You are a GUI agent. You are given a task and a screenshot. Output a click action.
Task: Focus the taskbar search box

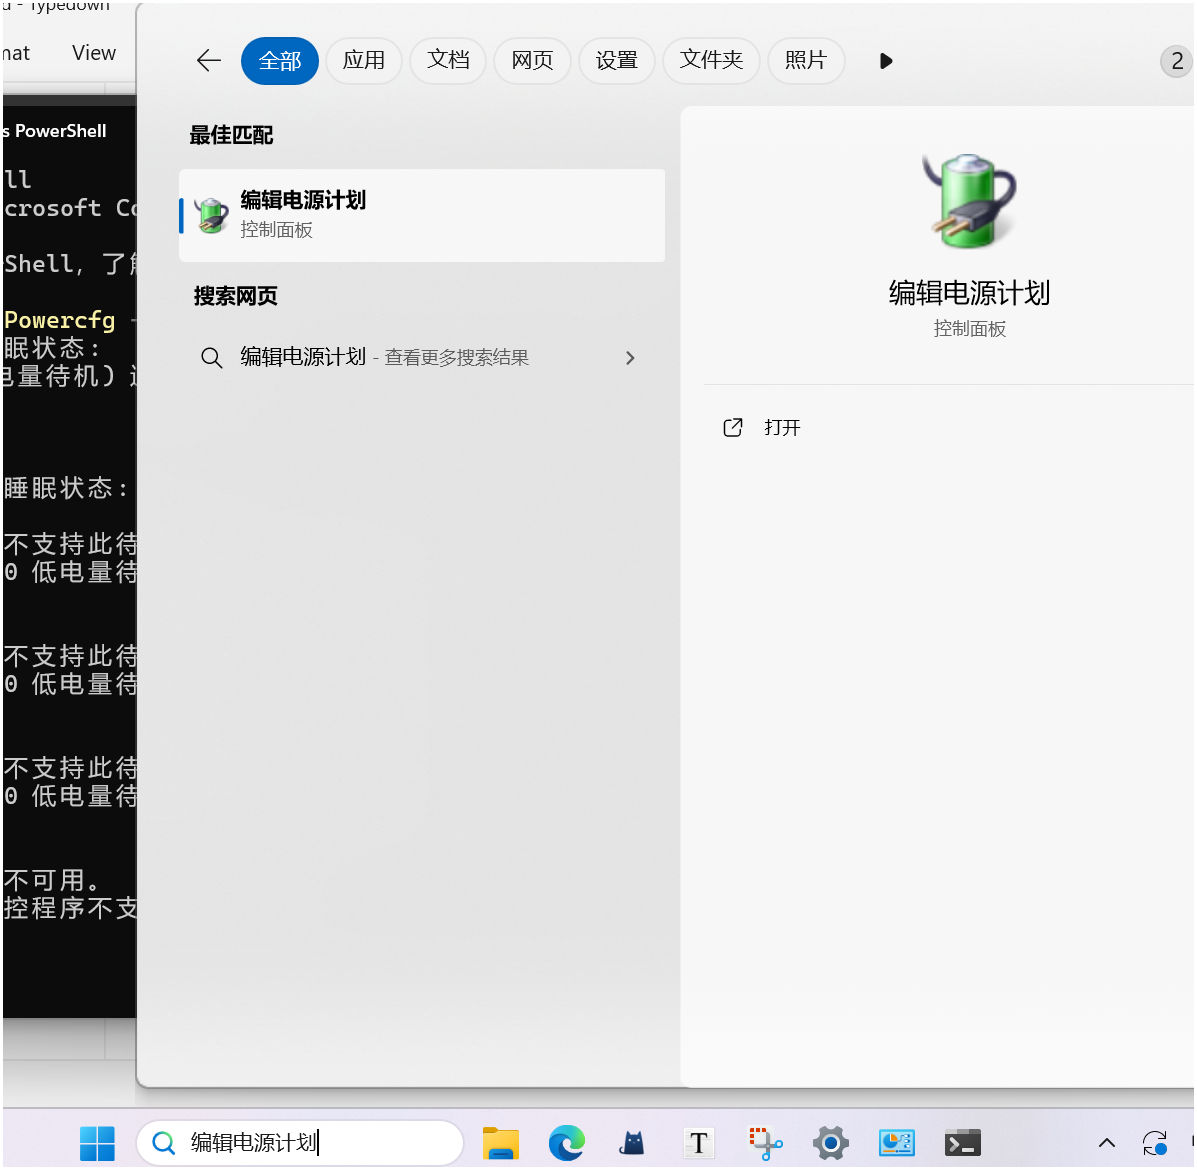(x=300, y=1143)
